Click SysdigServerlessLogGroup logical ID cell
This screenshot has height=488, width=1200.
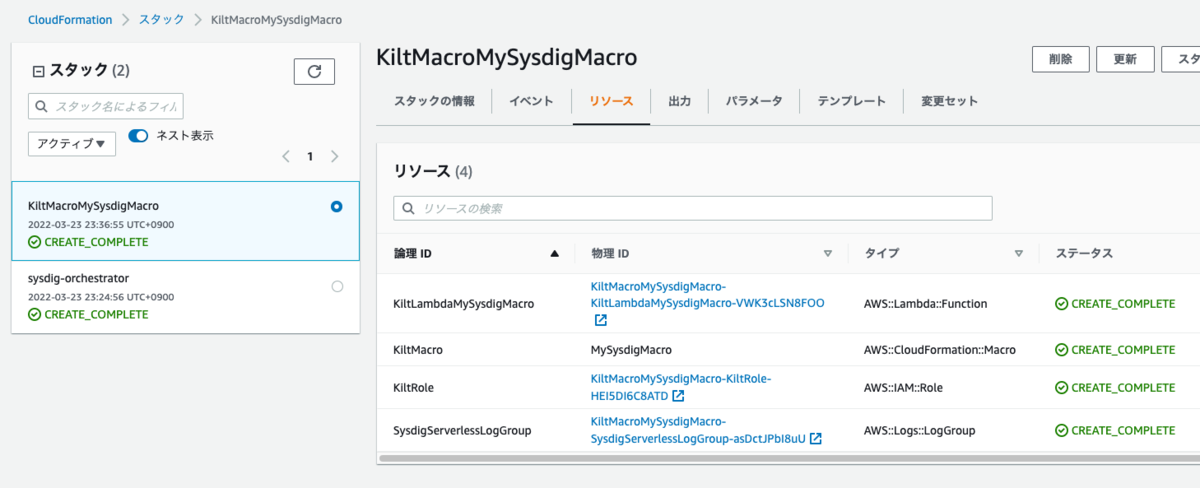coord(462,430)
